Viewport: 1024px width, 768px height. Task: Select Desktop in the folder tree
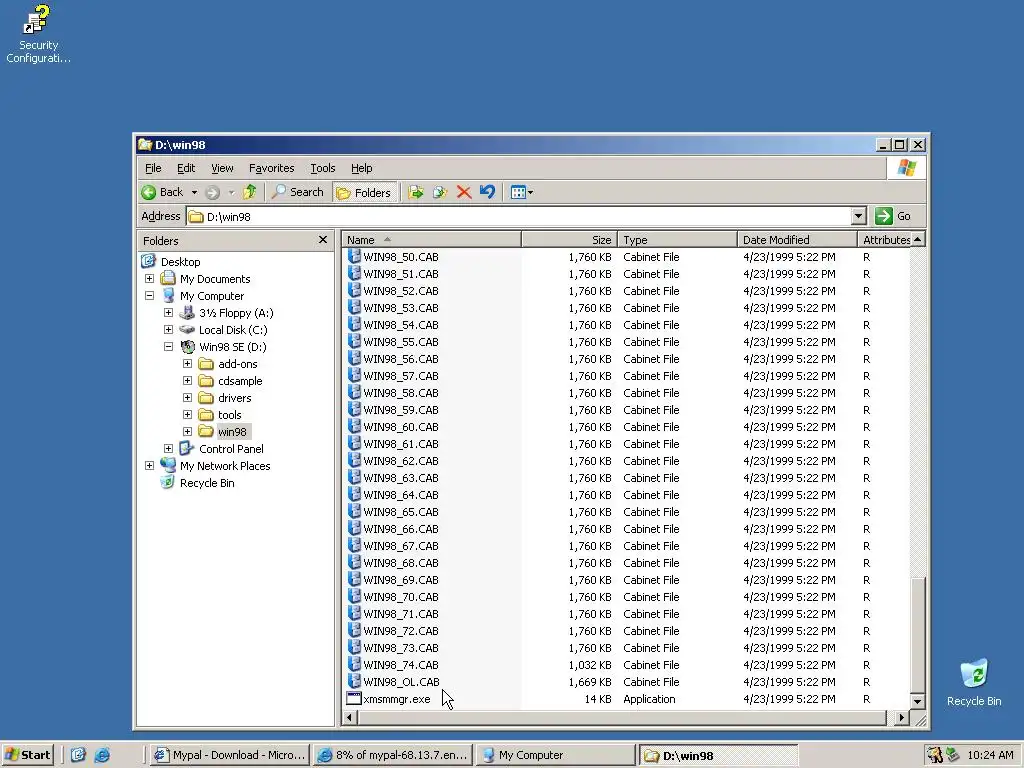pos(180,262)
